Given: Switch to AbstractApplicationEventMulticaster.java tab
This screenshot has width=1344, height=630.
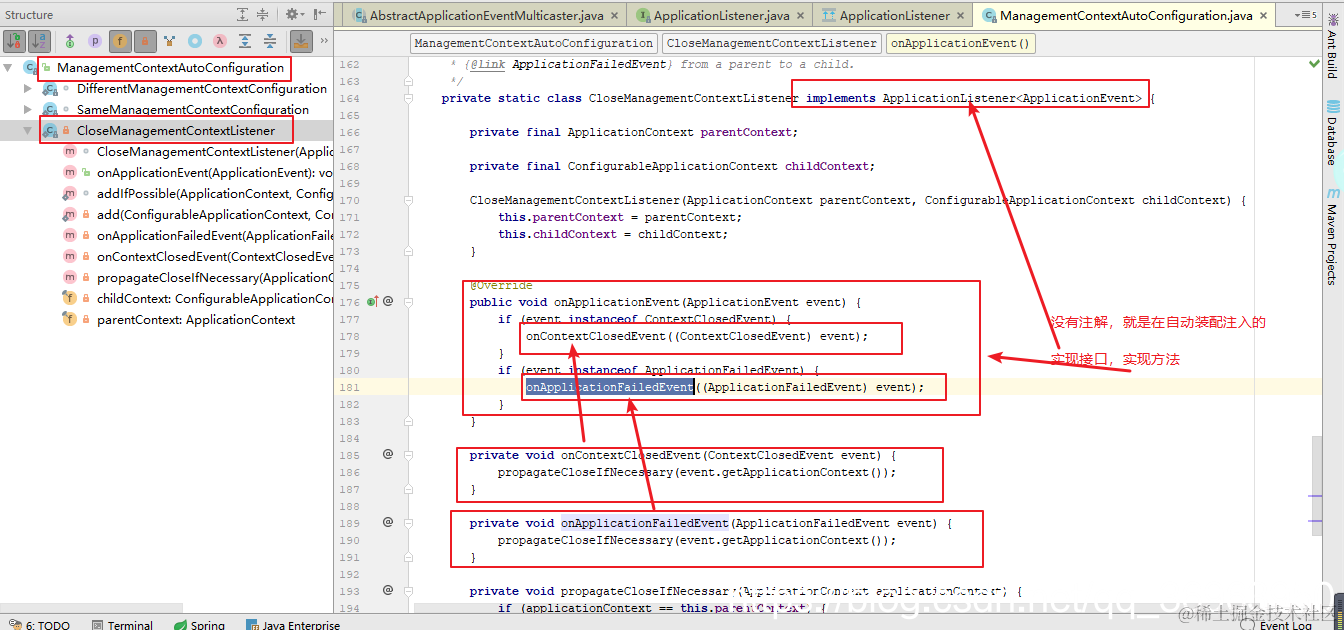Looking at the screenshot, I should pyautogui.click(x=485, y=16).
